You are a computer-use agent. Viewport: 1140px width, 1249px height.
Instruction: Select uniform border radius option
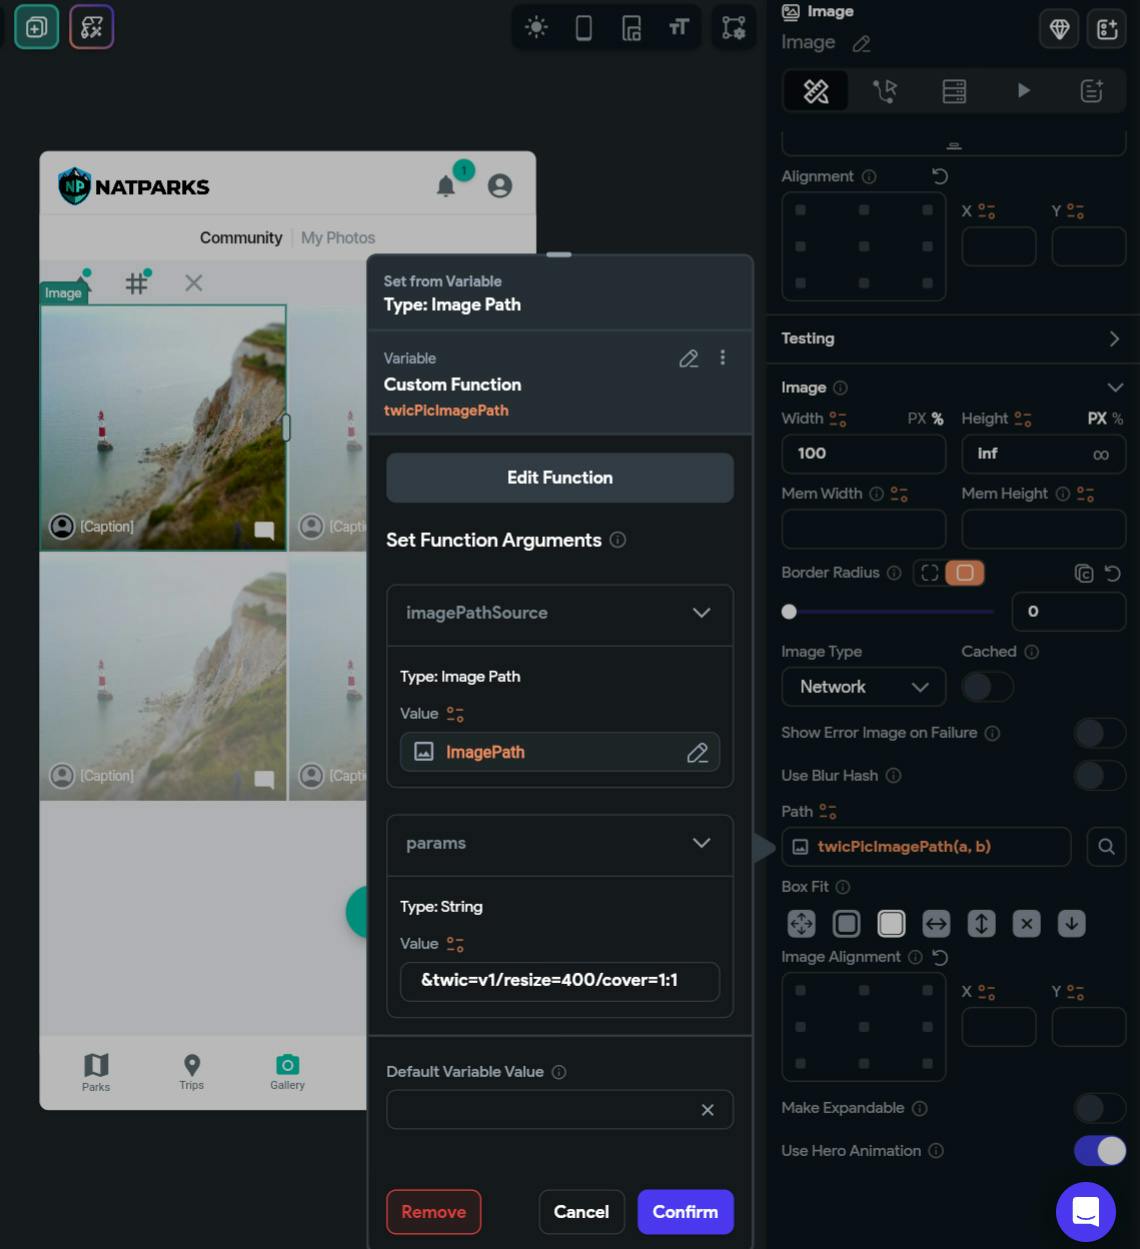[965, 573]
